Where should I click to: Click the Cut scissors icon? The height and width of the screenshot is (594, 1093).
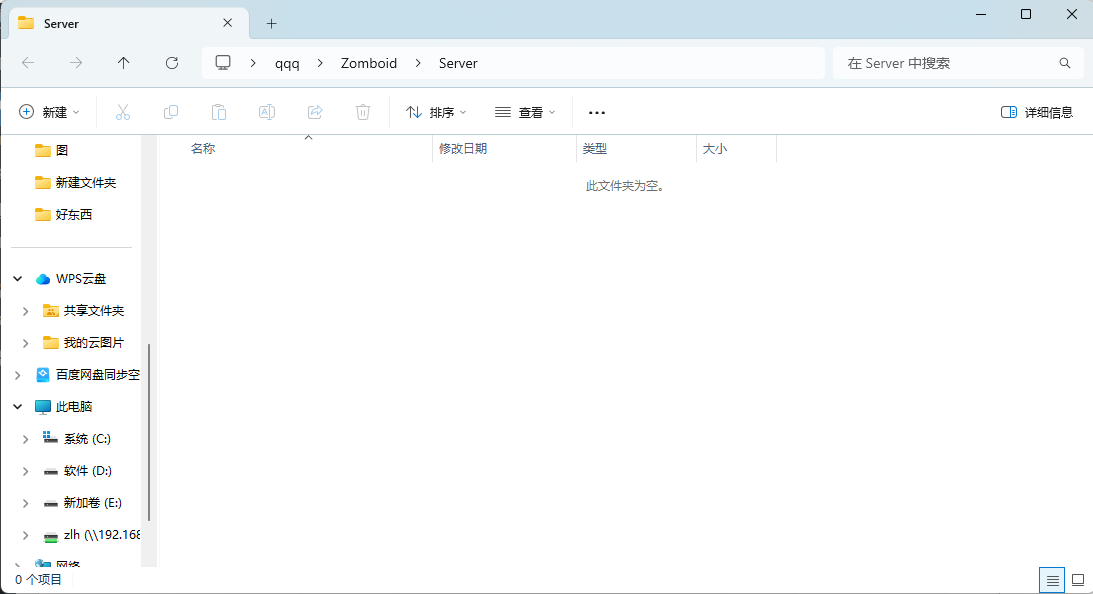click(x=123, y=112)
